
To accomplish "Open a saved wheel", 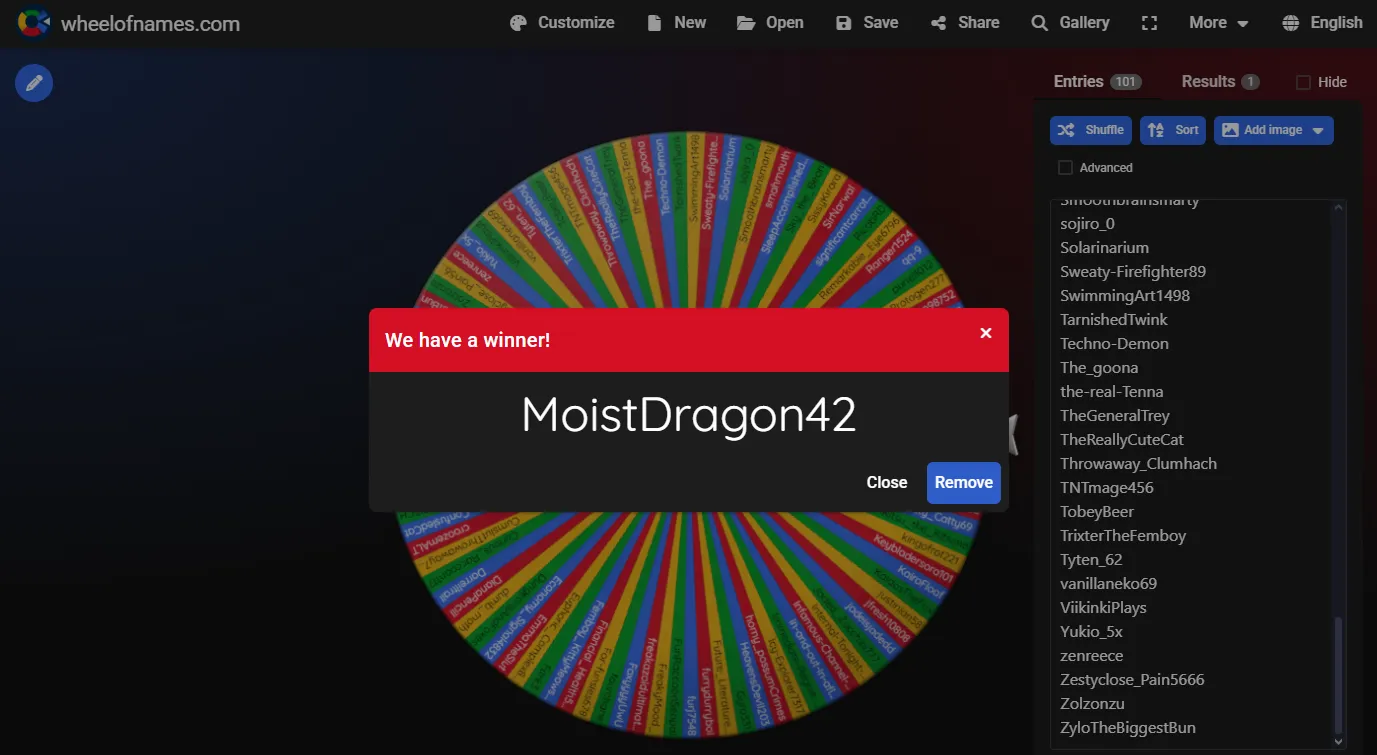I will pyautogui.click(x=770, y=22).
